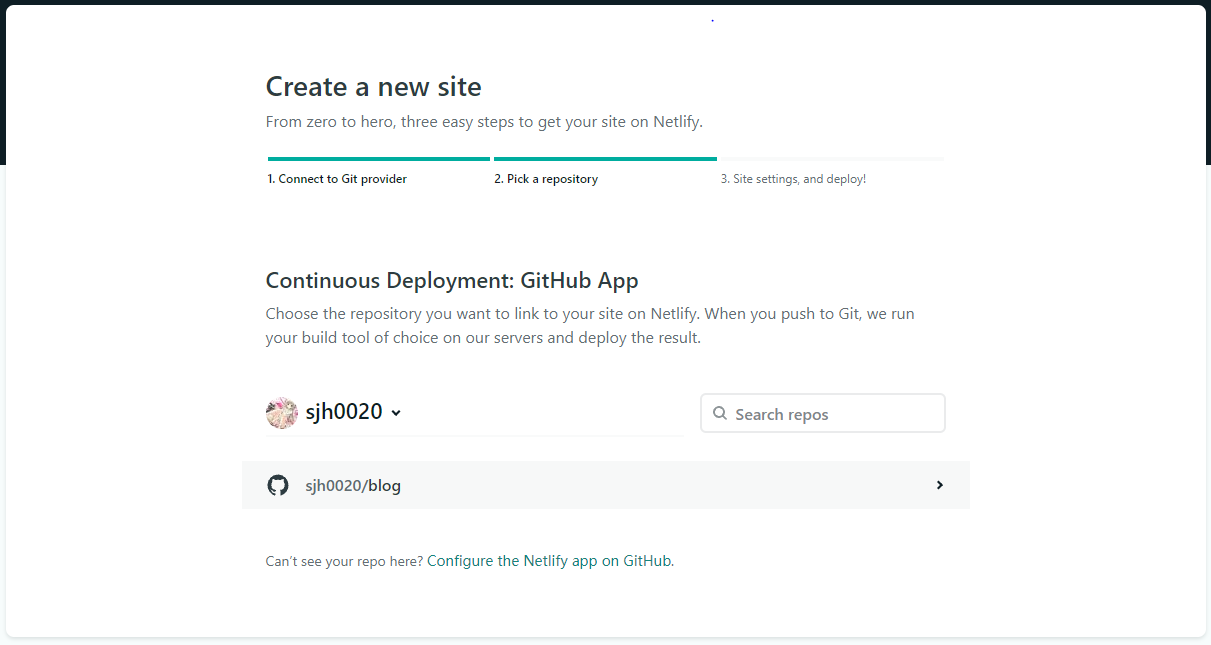Screen dimensions: 1211x645
Task: Click the green progress bar above step one
Action: 378,158
